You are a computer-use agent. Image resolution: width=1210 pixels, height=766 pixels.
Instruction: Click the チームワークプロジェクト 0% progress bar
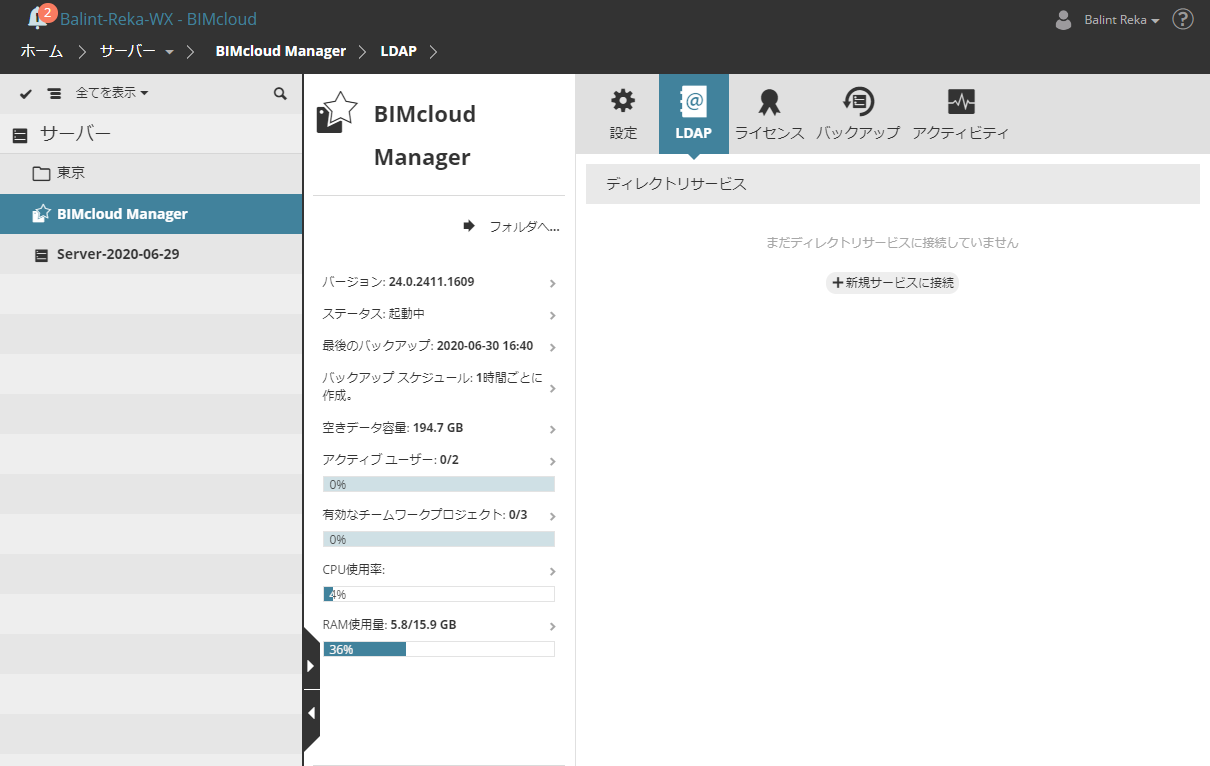pyautogui.click(x=439, y=539)
